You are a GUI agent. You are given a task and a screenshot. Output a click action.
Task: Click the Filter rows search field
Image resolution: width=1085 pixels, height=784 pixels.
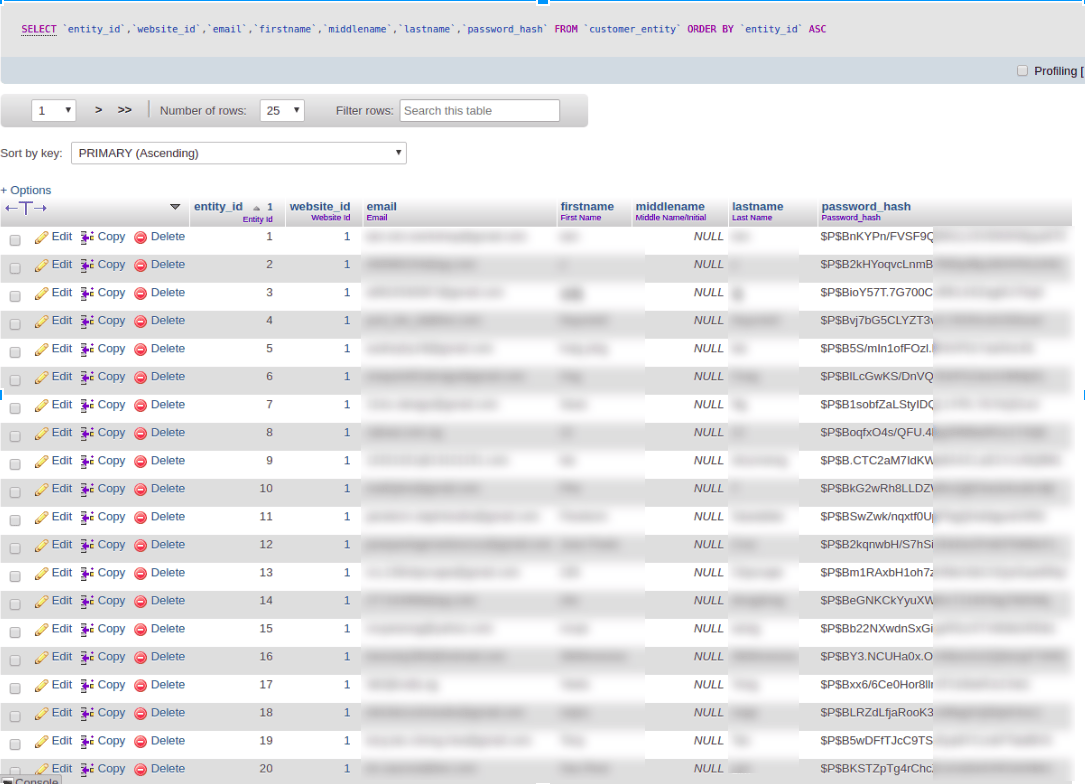pos(480,111)
